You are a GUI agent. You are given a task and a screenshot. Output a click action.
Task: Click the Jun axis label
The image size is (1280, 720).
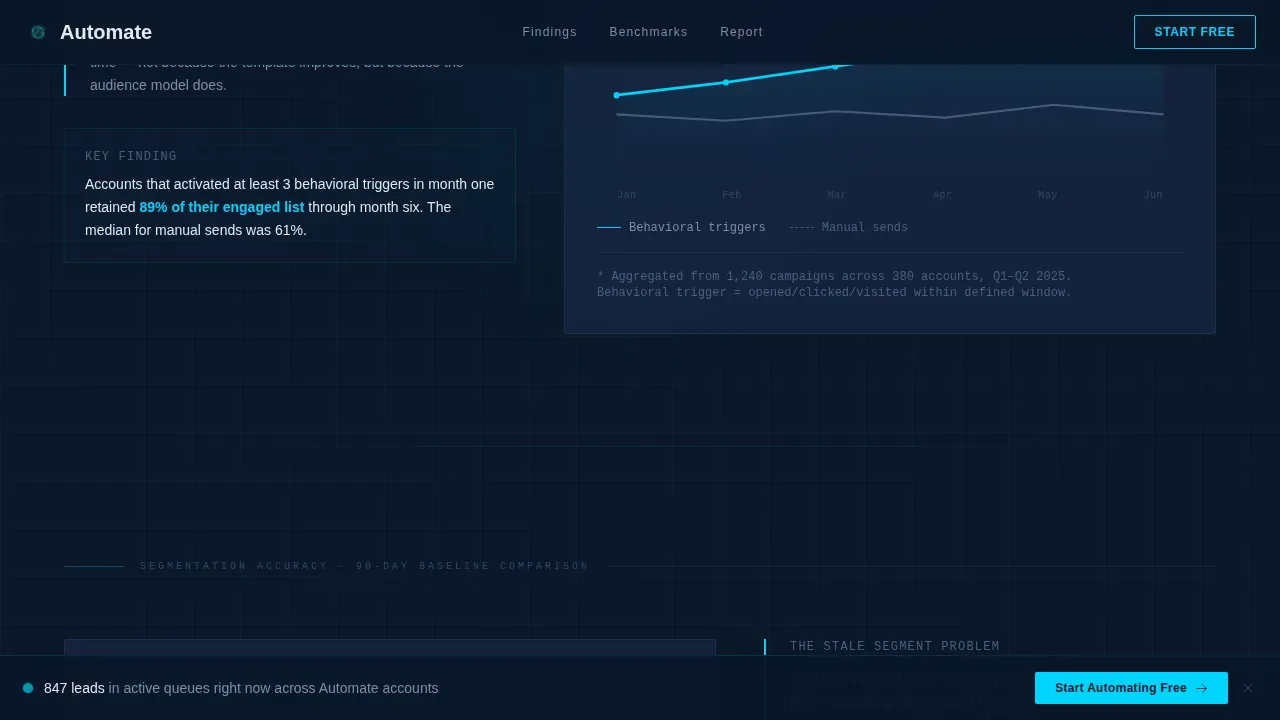1153,195
